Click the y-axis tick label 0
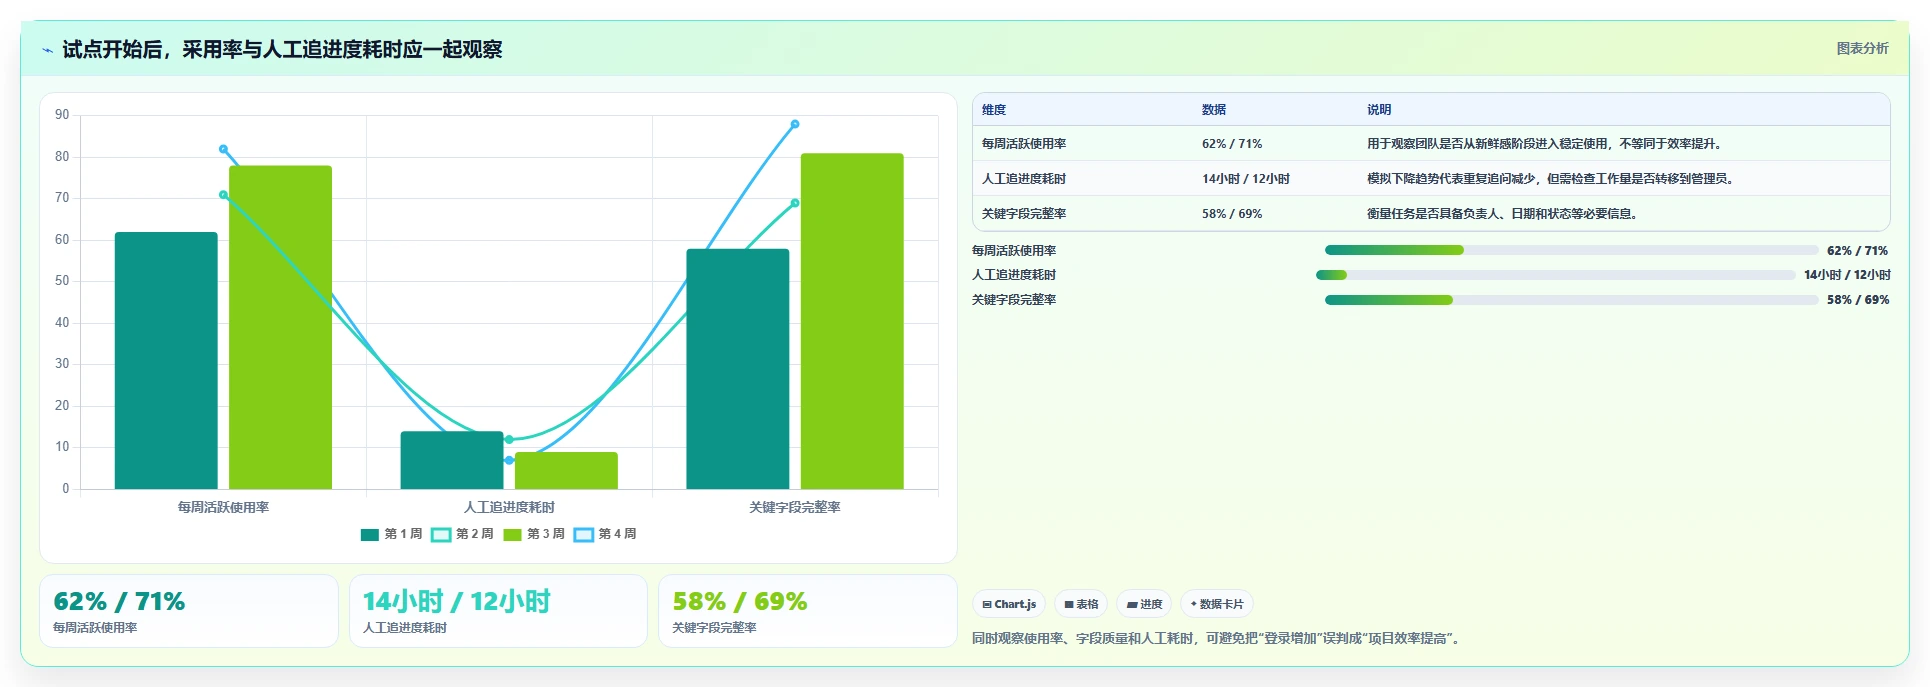This screenshot has height=687, width=1930. point(66,489)
